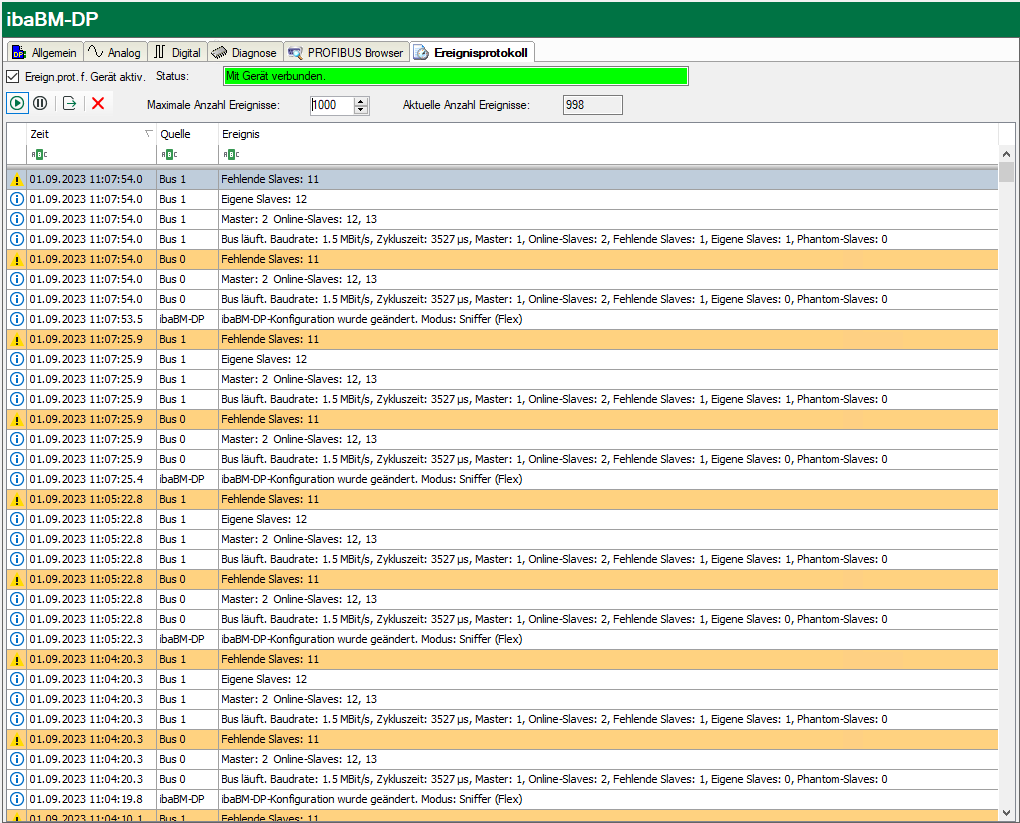Click the scrollbar down arrow of the event list

pos(1006,812)
